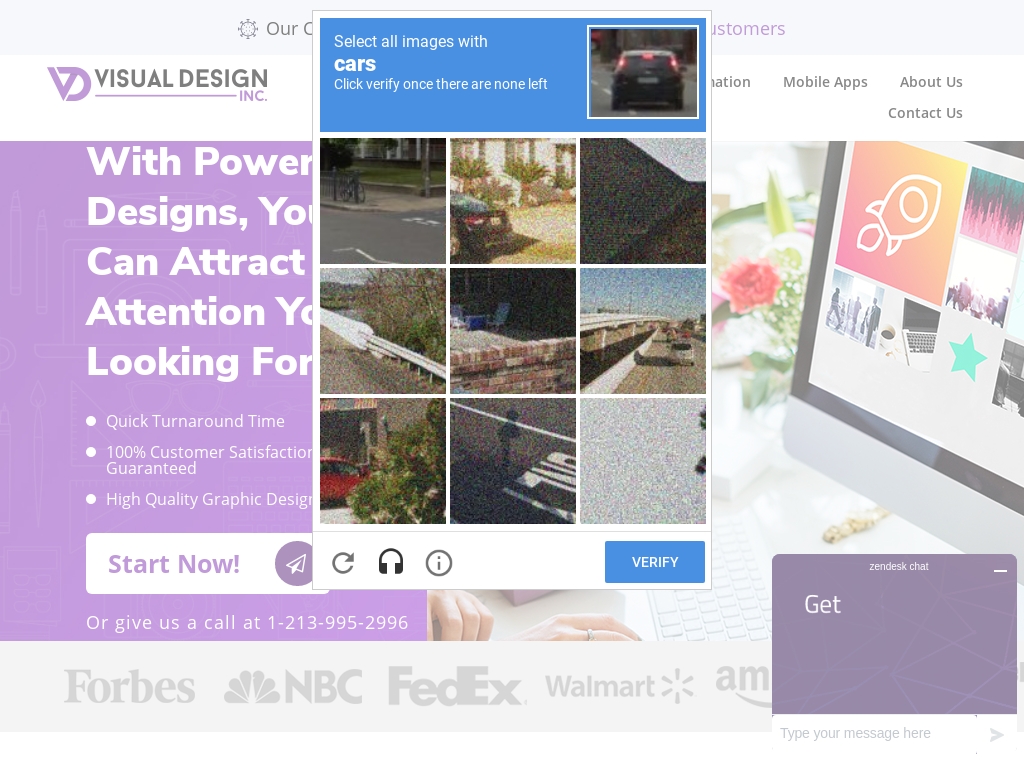1024x768 pixels.
Task: Click the paper plane icon on Start Now
Action: [x=296, y=564]
